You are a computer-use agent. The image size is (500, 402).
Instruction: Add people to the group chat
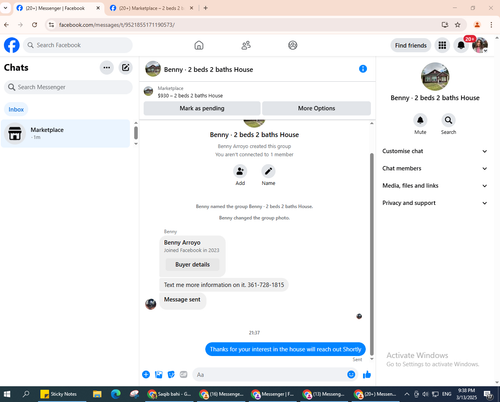pos(240,171)
